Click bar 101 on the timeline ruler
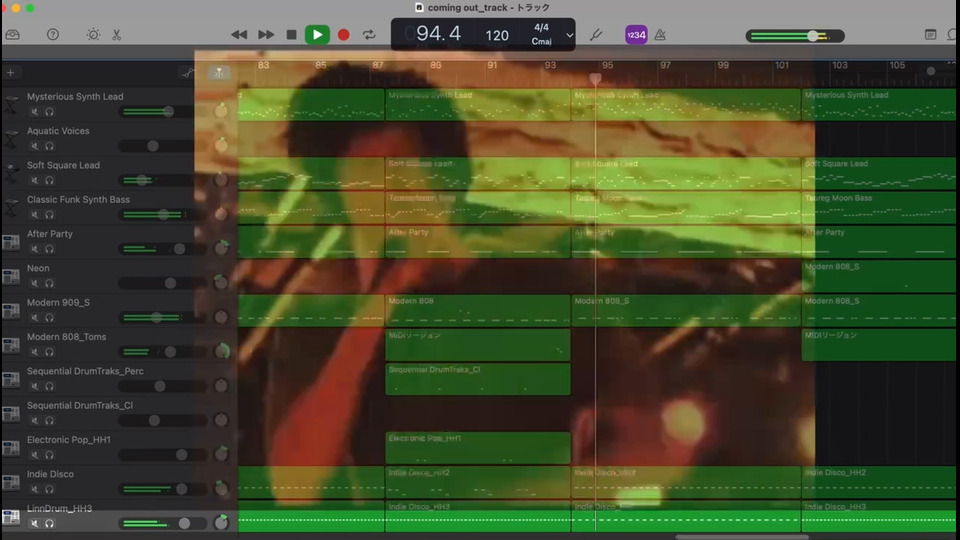960x540 pixels. 781,65
